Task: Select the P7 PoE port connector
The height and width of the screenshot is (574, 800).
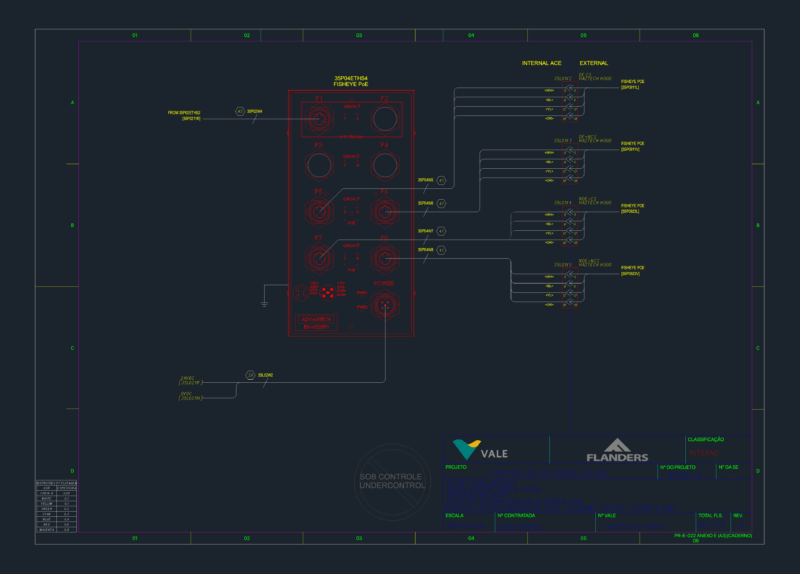Action: coord(319,258)
